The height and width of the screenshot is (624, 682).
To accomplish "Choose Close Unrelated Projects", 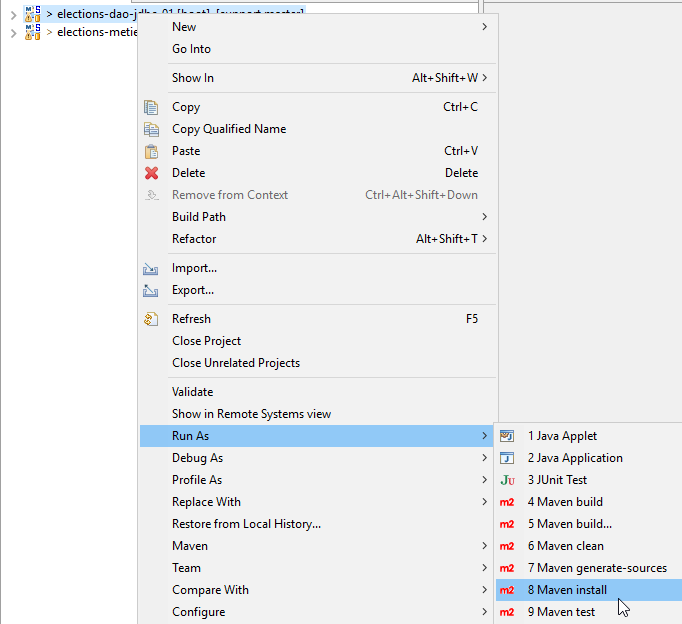I will click(236, 363).
